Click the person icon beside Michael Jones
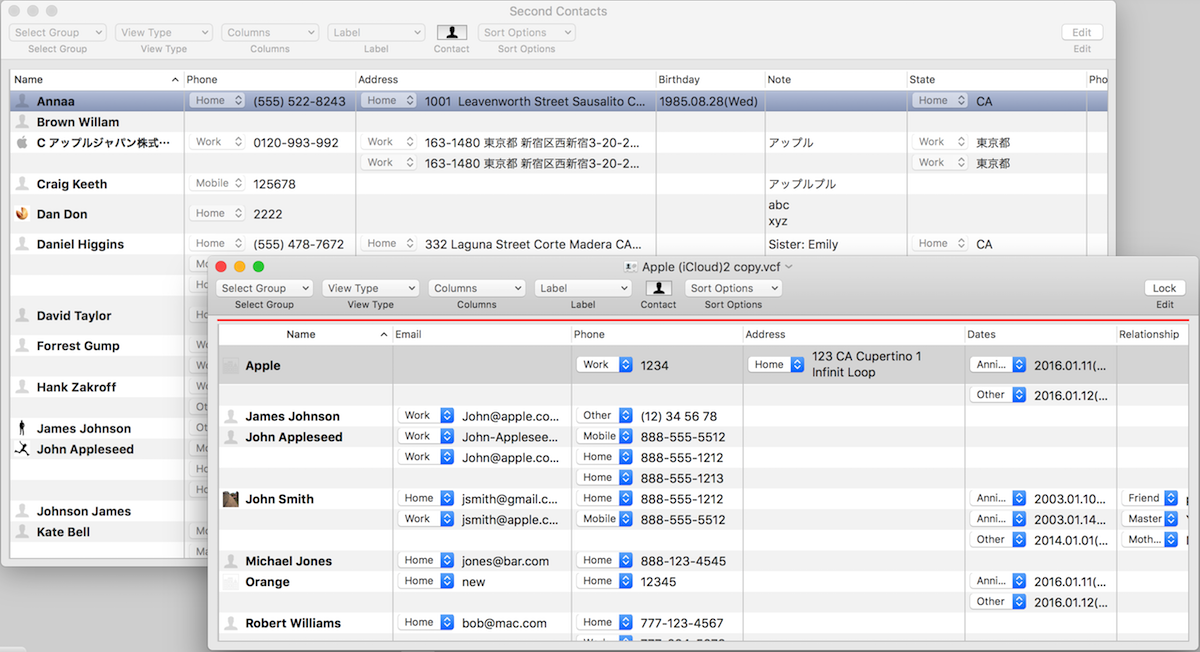The width and height of the screenshot is (1200, 652). pos(231,561)
